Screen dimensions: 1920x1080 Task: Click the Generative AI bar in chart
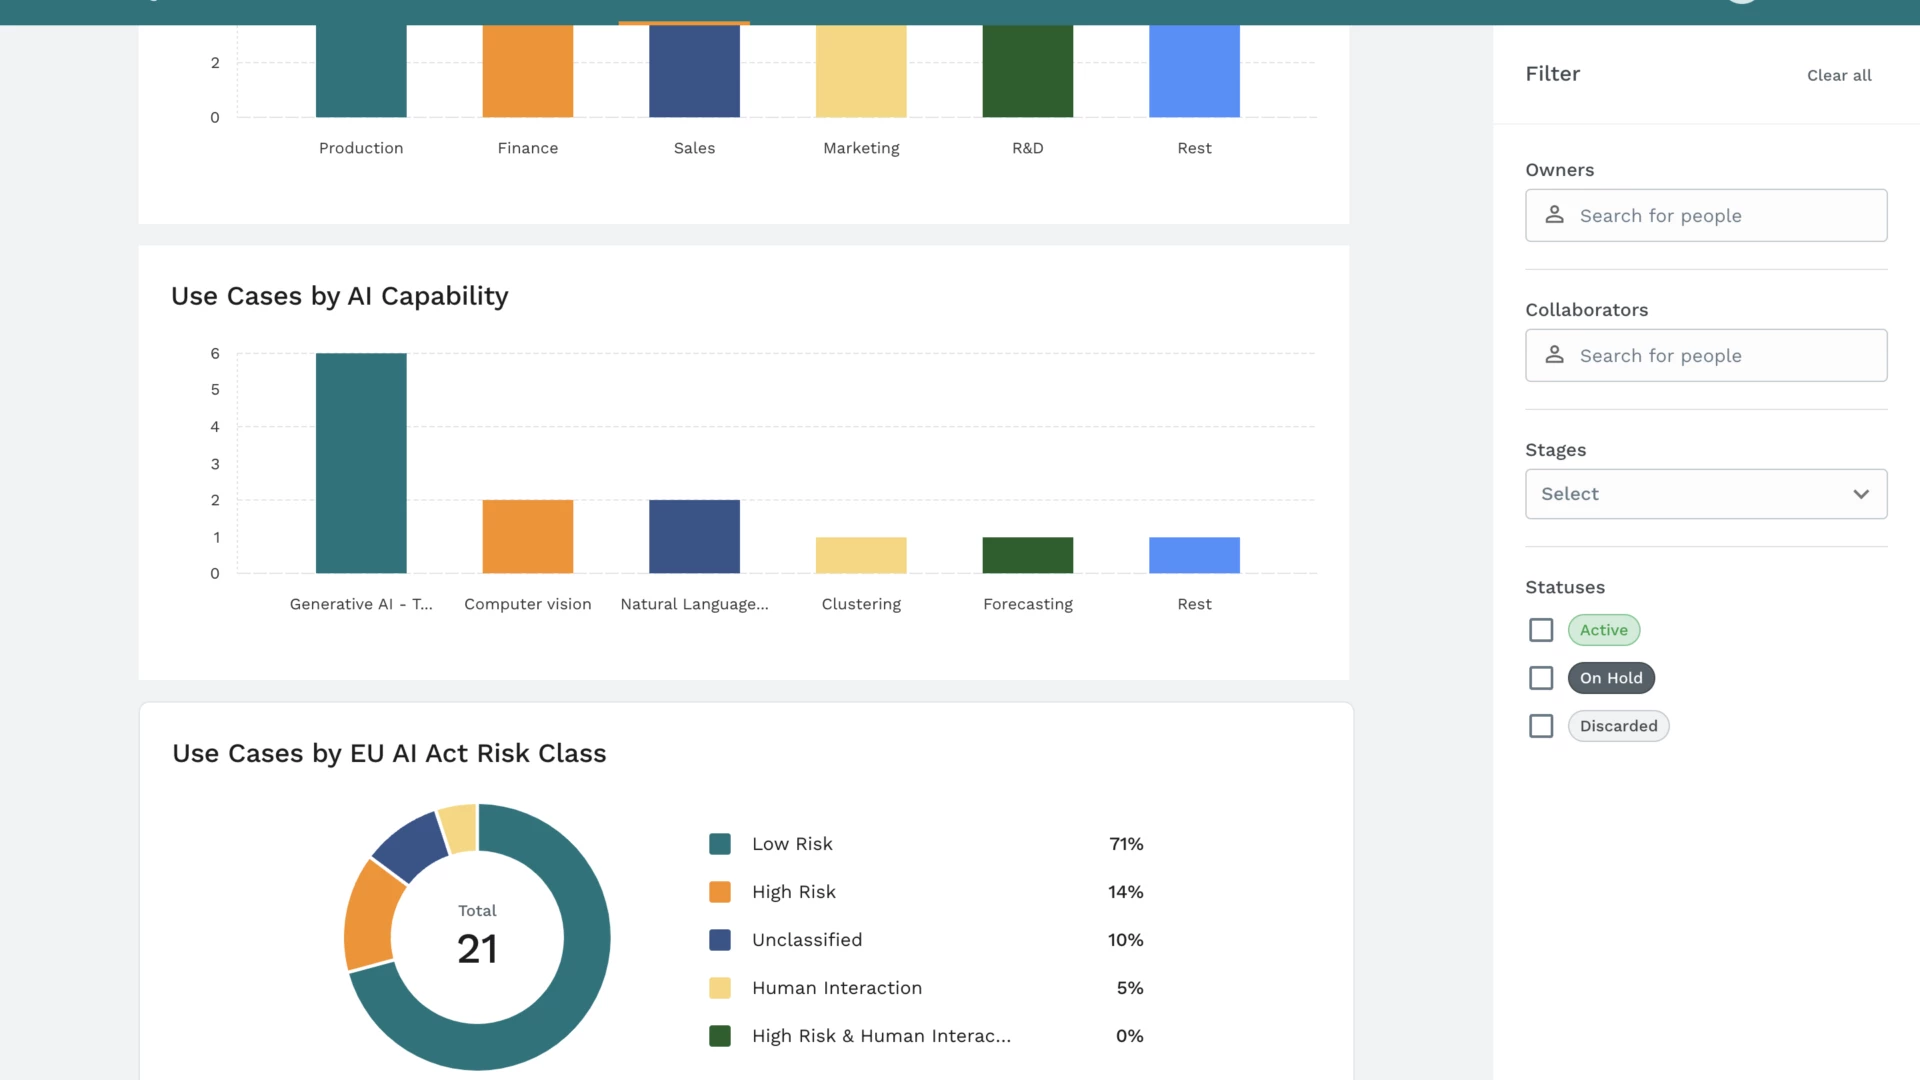(360, 463)
